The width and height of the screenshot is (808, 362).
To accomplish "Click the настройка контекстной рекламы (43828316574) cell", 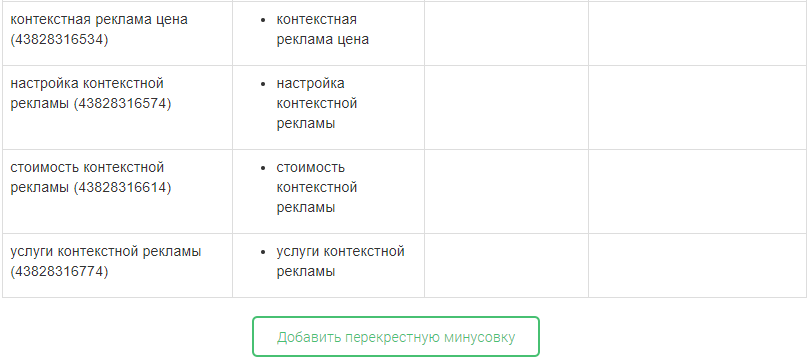I will pos(117,107).
